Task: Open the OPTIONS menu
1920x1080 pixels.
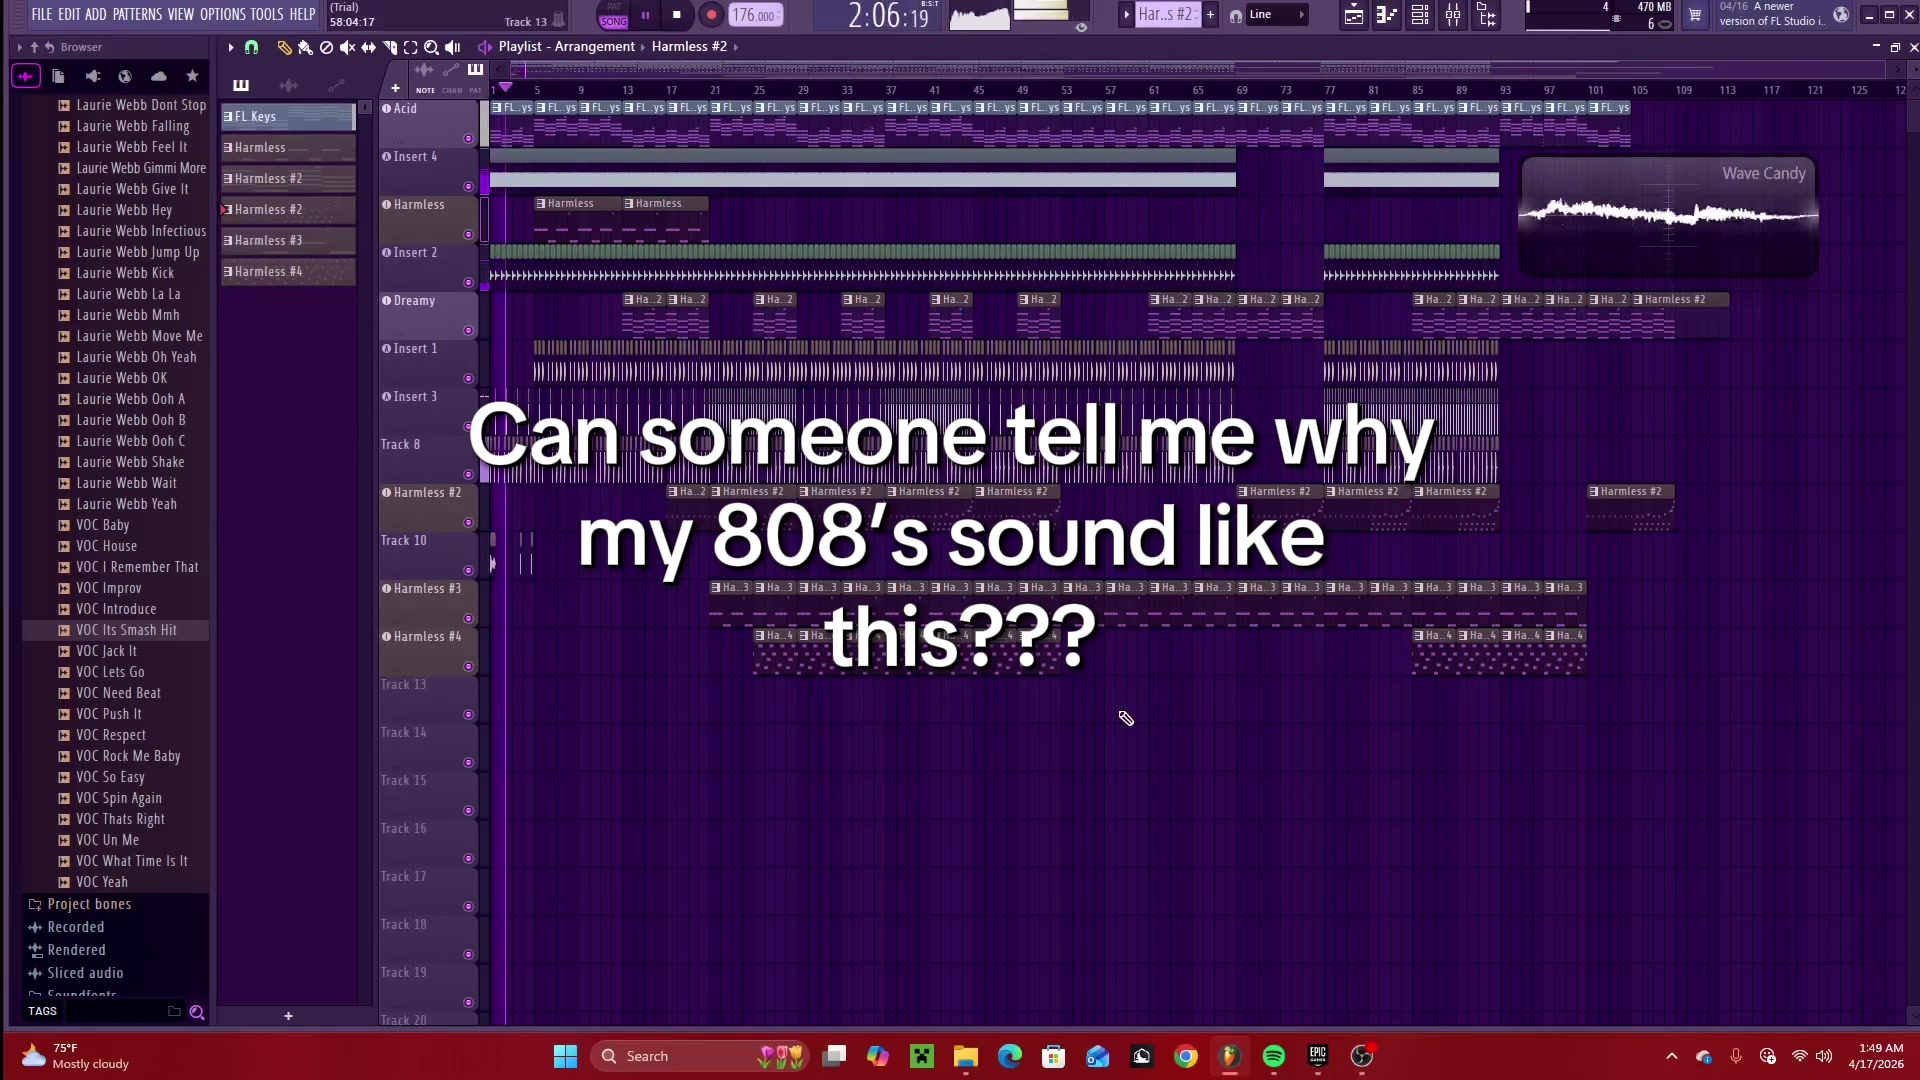Action: point(223,15)
